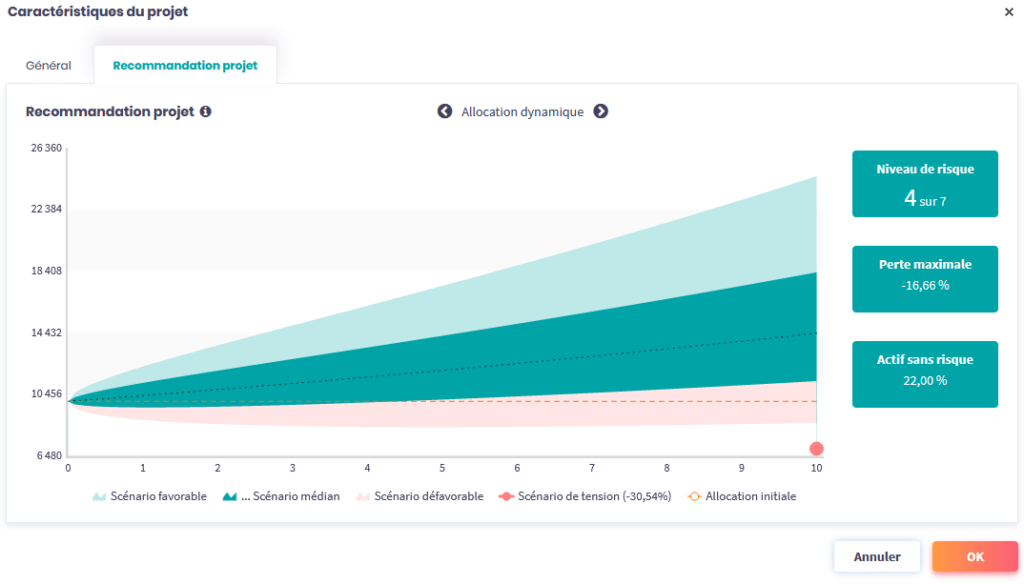Open the Niveau de risque card
The width and height of the screenshot is (1024, 584).
pos(924,184)
